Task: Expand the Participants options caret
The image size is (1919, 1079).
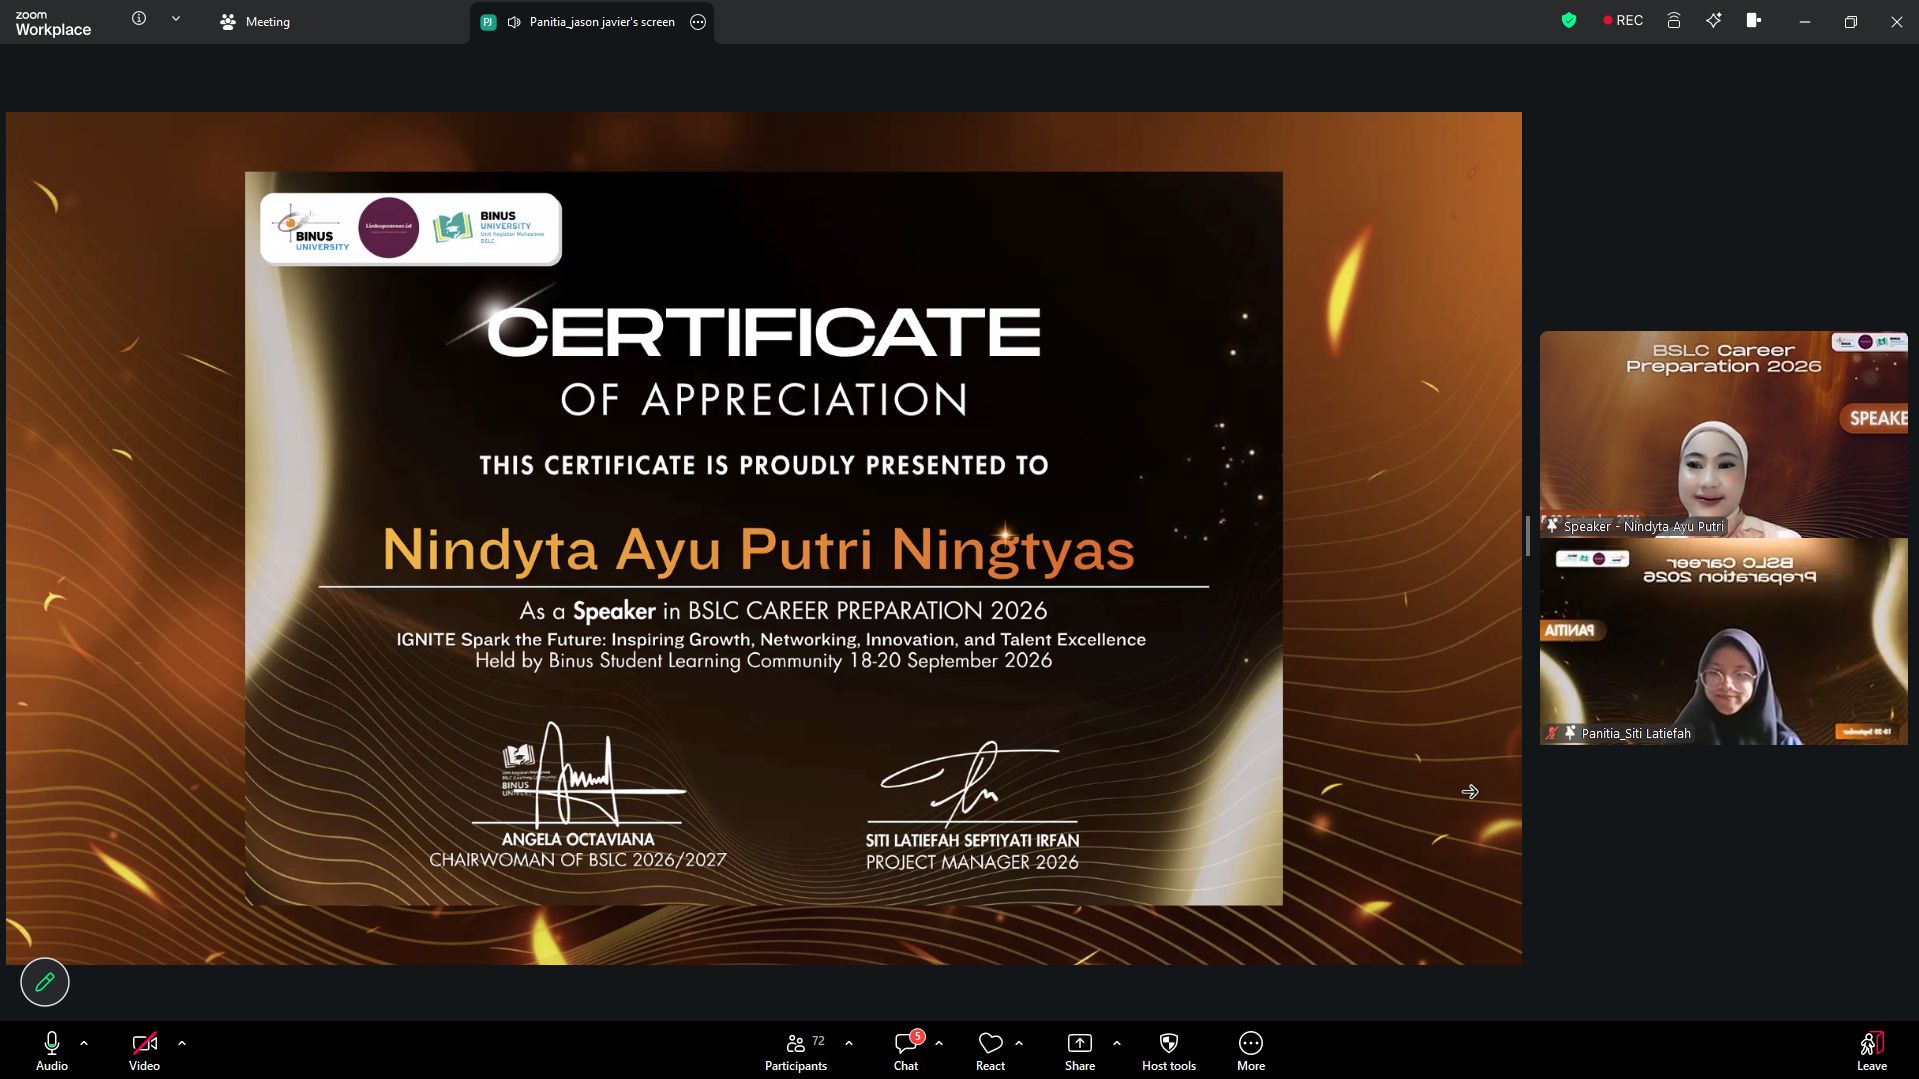Action: pyautogui.click(x=849, y=1043)
